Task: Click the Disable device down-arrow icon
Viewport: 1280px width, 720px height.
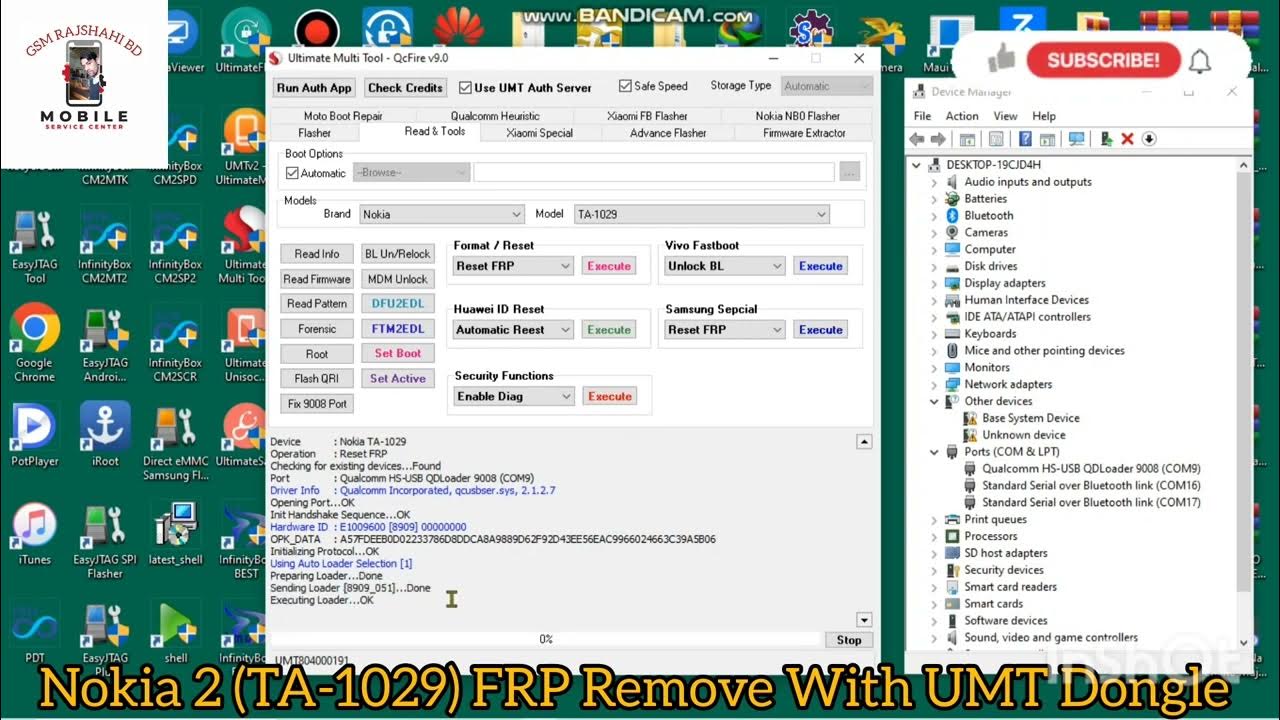Action: (x=1149, y=139)
